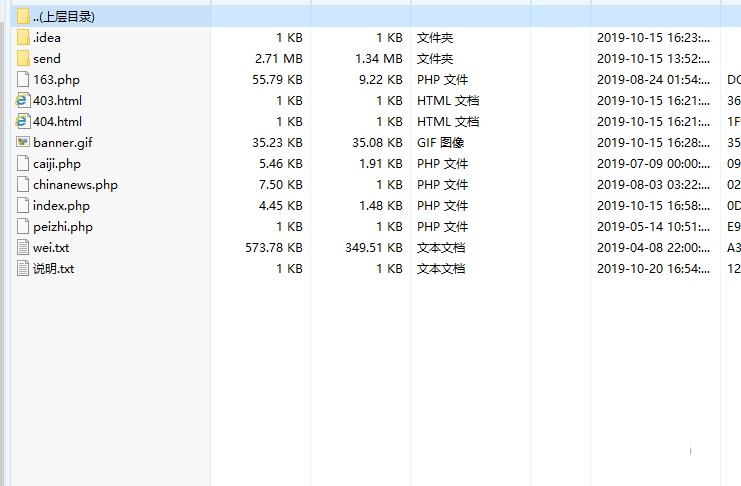Click the date 2019-05-14 10:51 cell
The height and width of the screenshot is (486, 741).
click(653, 226)
